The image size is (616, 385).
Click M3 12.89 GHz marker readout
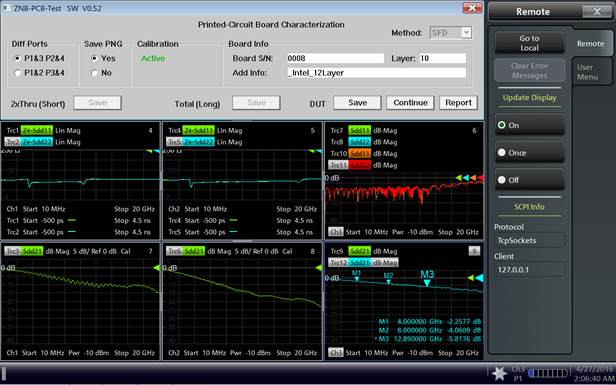pos(428,339)
